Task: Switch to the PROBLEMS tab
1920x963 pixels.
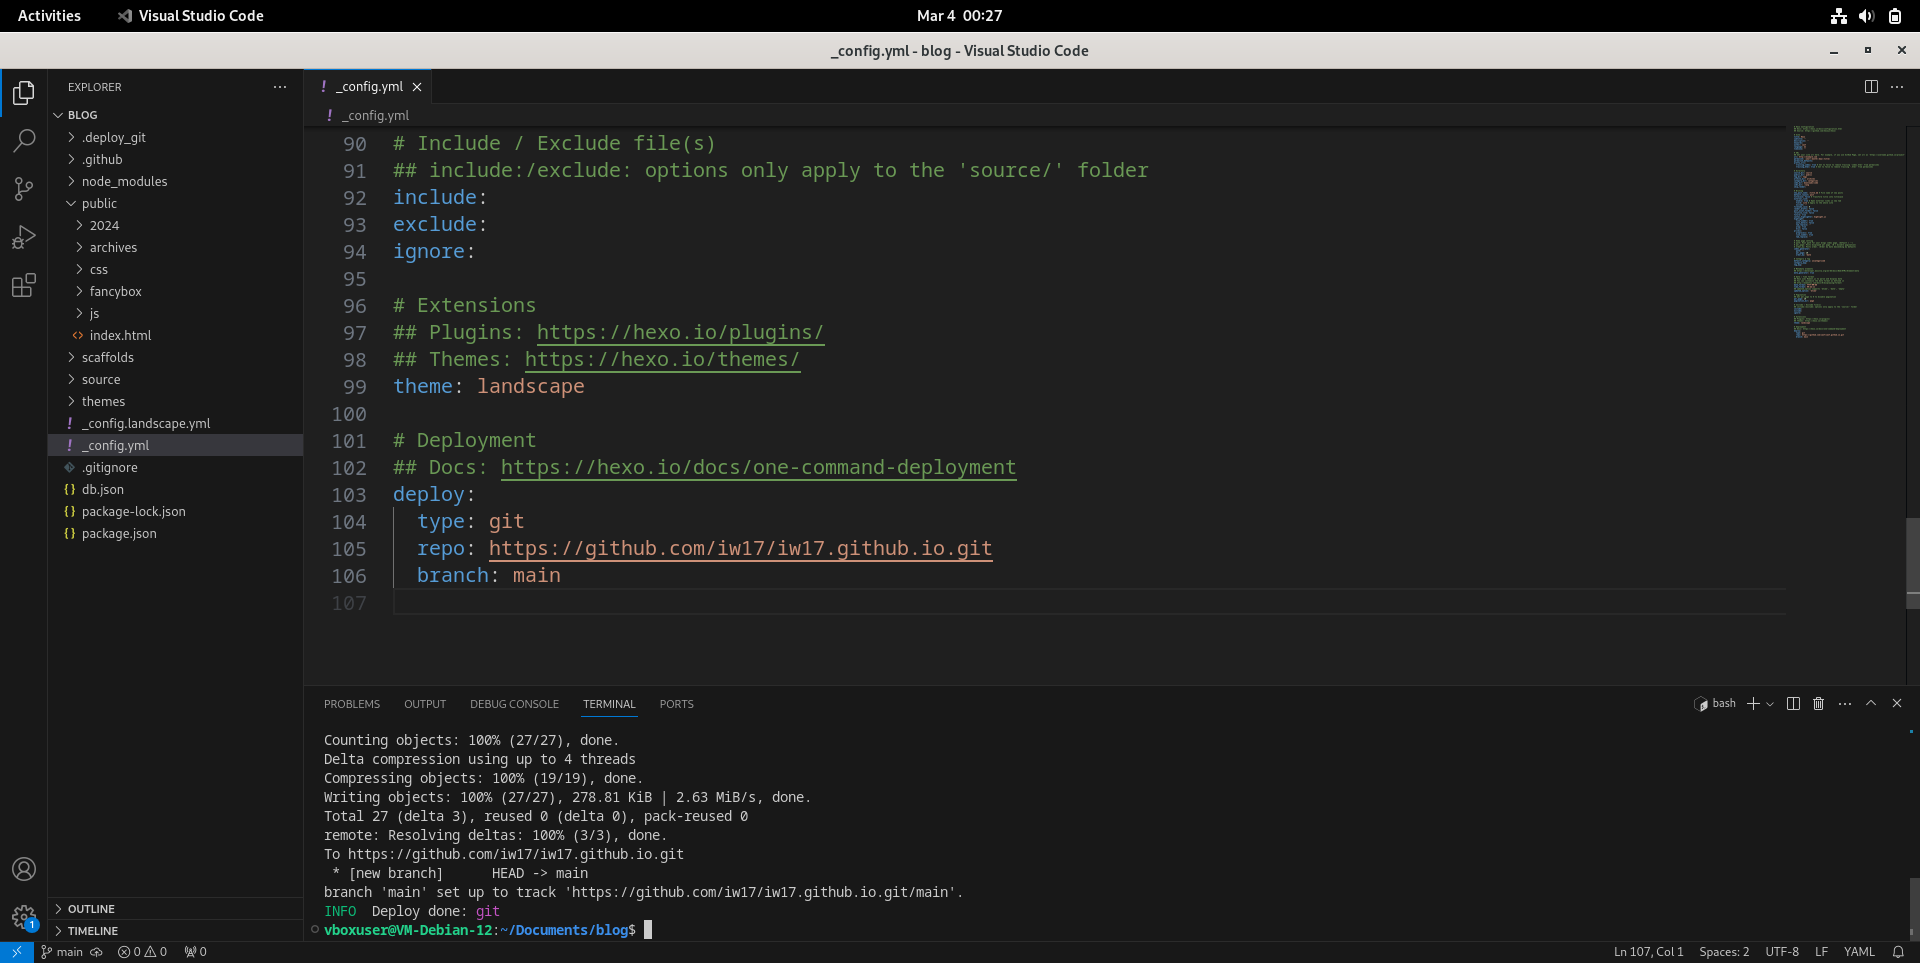Action: click(352, 704)
